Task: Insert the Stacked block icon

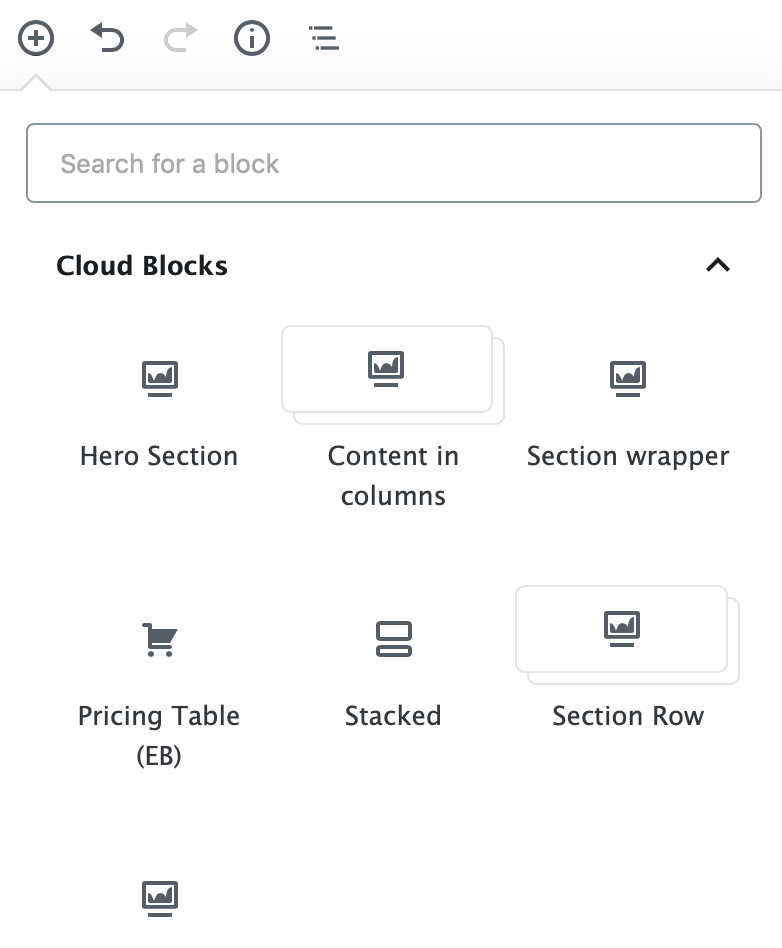Action: (x=394, y=639)
